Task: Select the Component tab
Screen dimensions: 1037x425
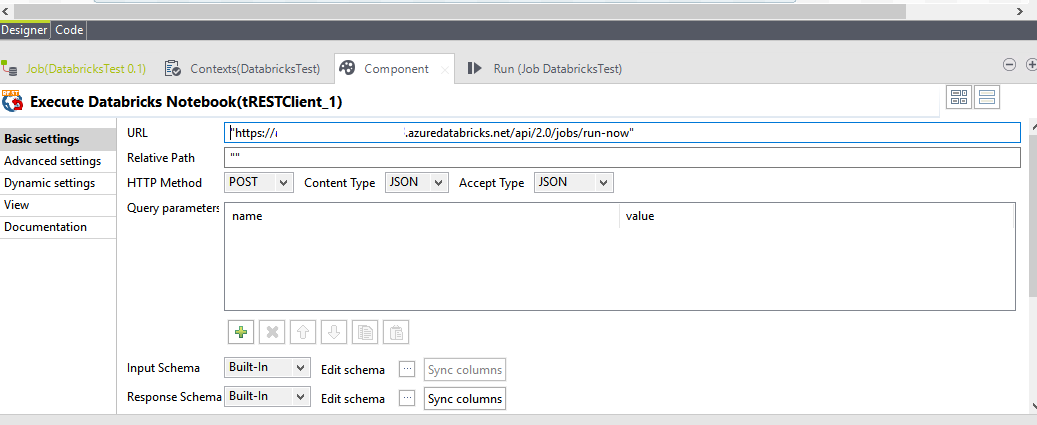Action: (x=395, y=69)
